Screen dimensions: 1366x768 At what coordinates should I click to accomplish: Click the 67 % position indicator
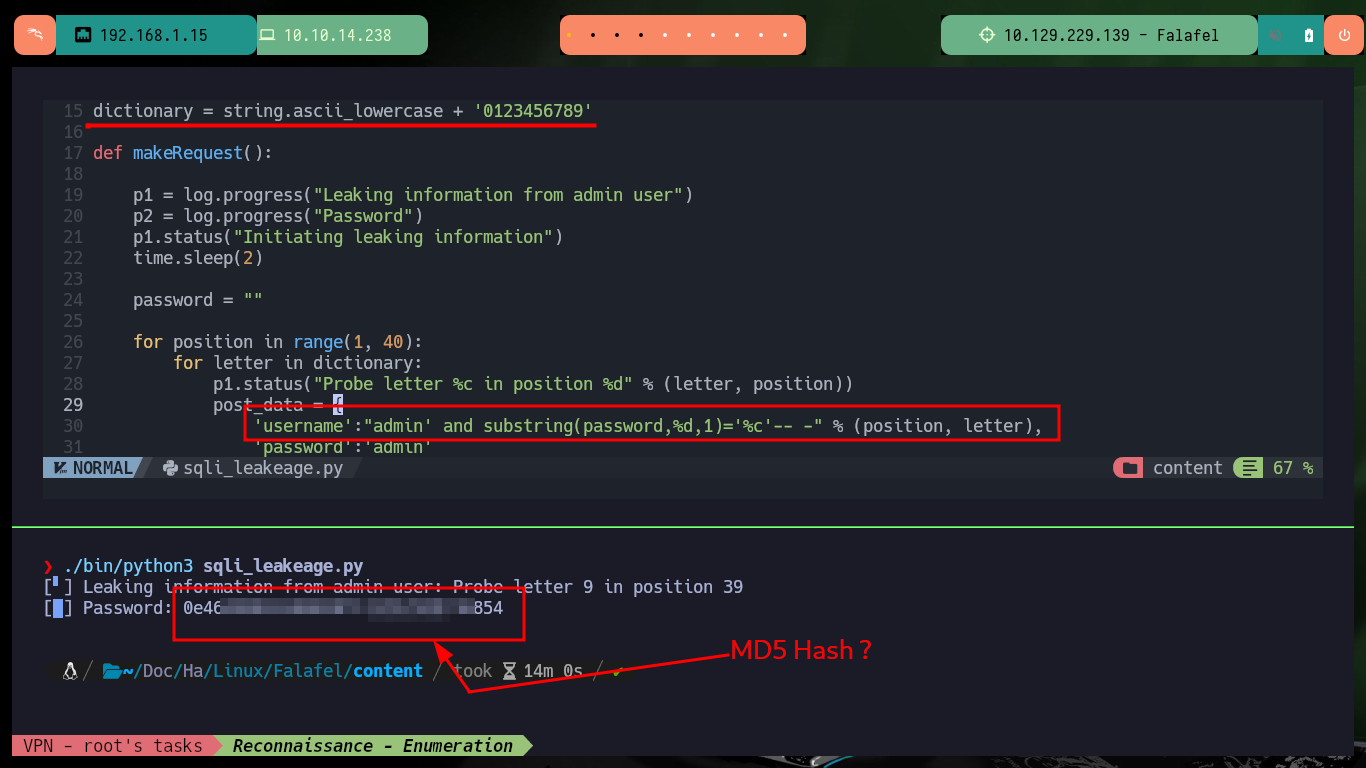(x=1293, y=468)
